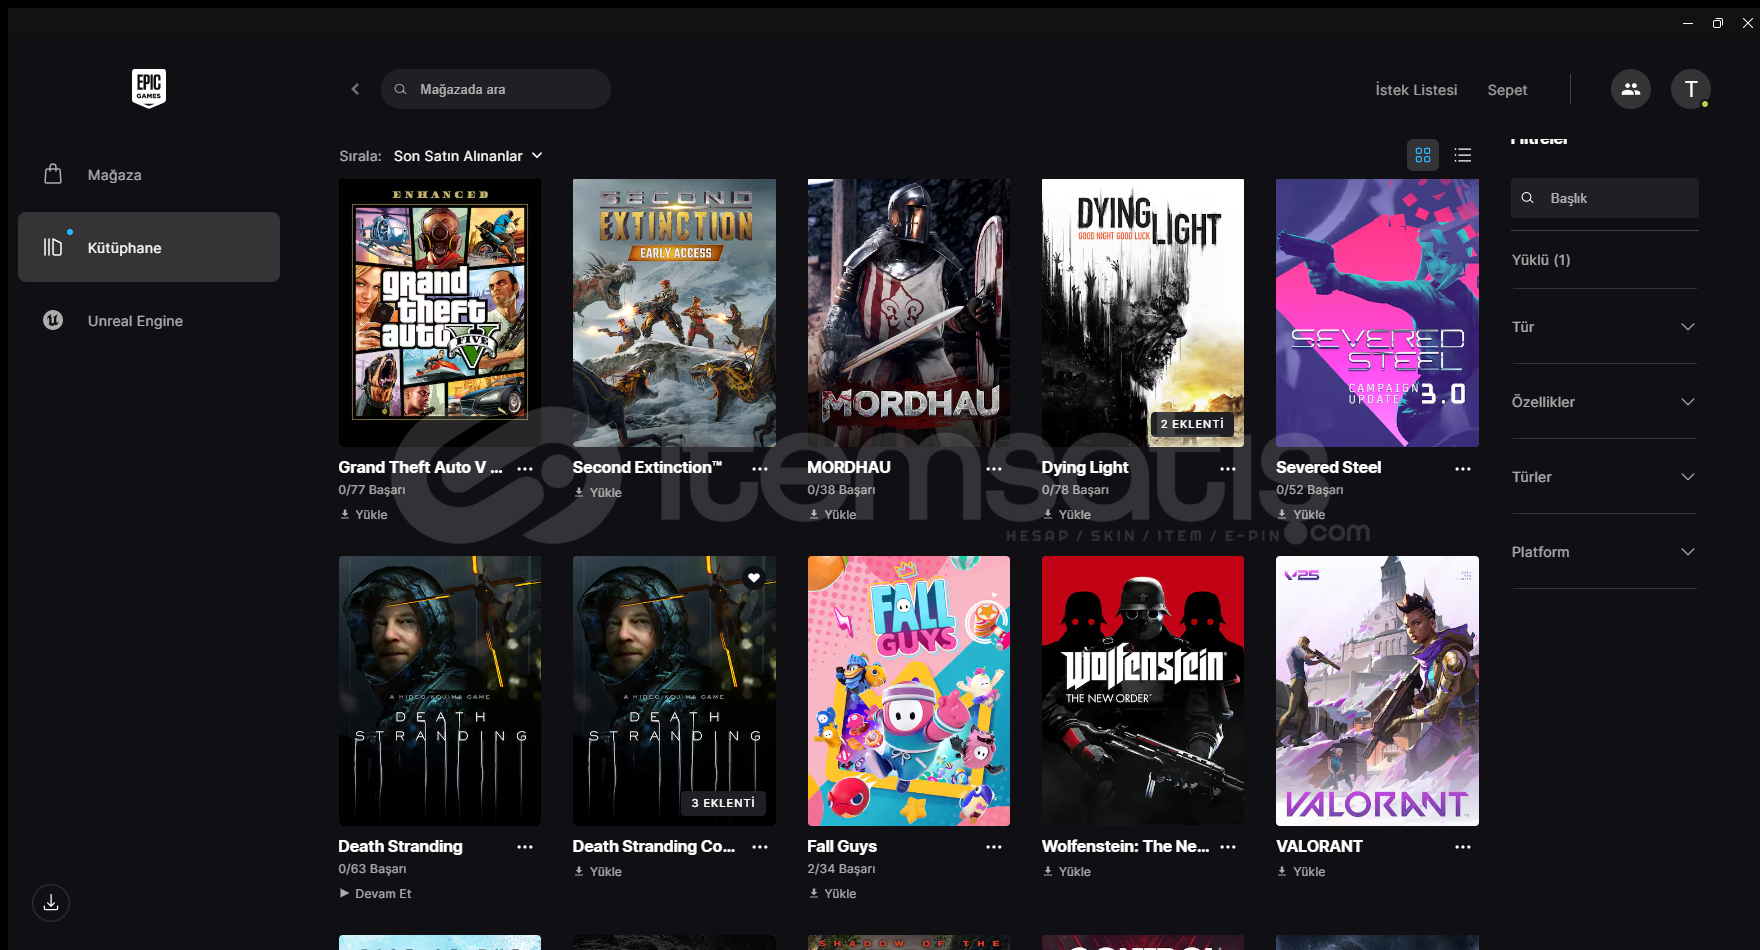Open options menu for Grand Theft Auto V

tap(525, 468)
